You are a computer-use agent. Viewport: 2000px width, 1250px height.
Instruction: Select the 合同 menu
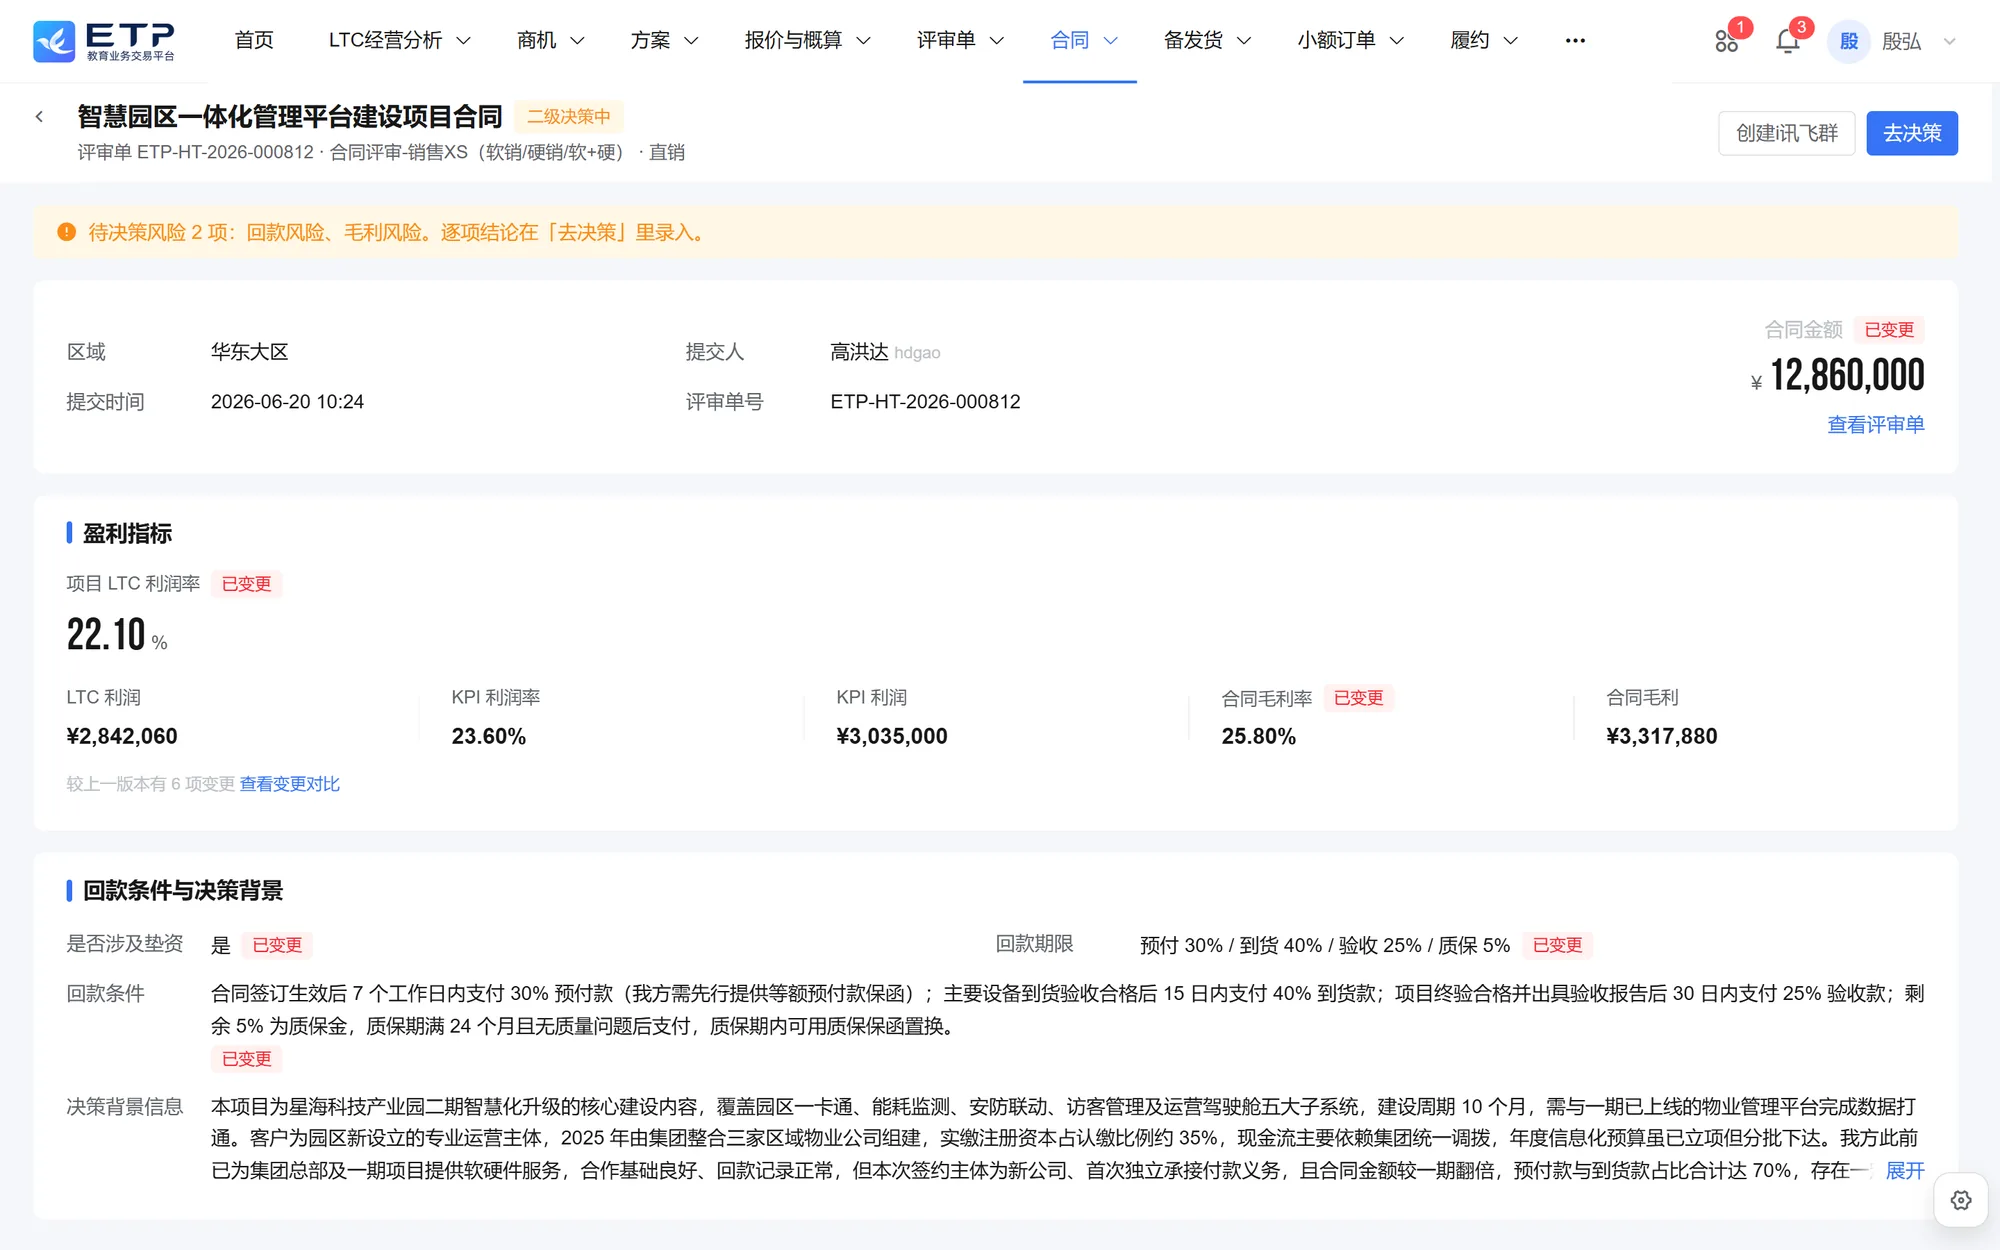[1083, 41]
